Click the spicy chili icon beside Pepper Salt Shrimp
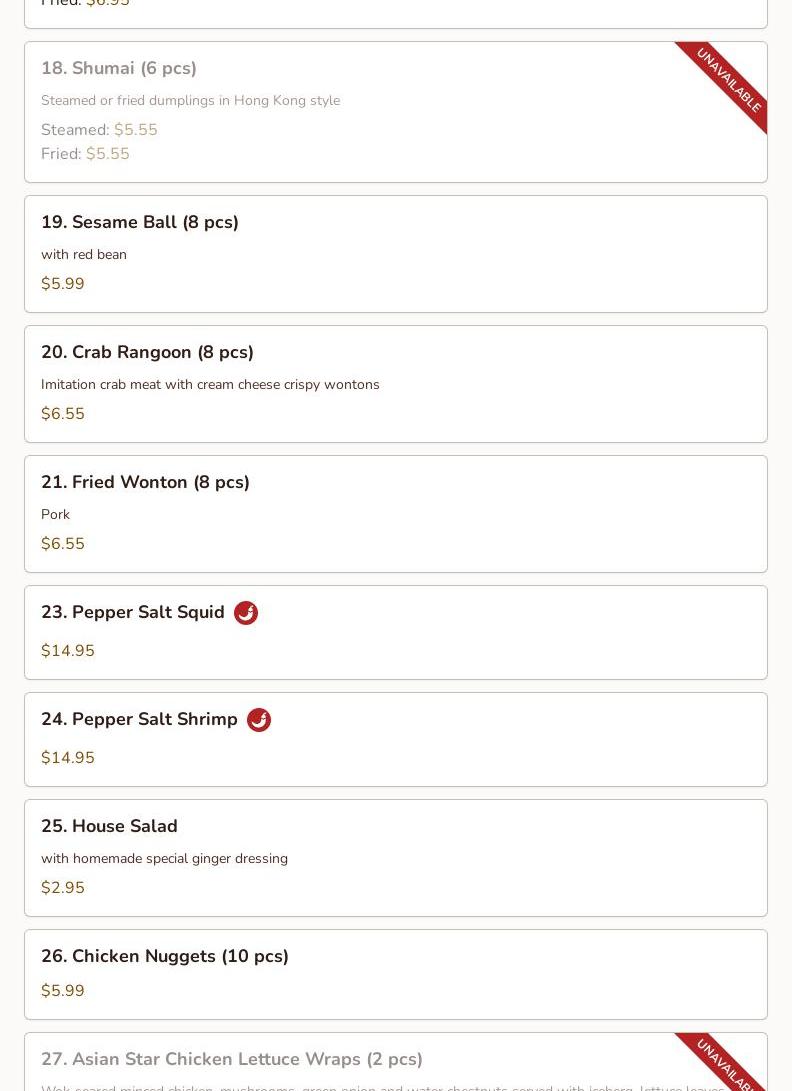The image size is (792, 1091). tap(259, 720)
